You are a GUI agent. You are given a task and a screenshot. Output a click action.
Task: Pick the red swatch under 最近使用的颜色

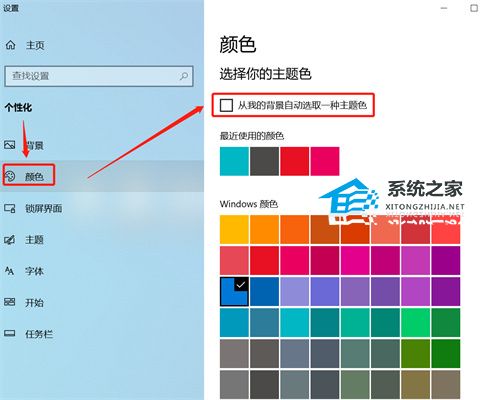(295, 161)
